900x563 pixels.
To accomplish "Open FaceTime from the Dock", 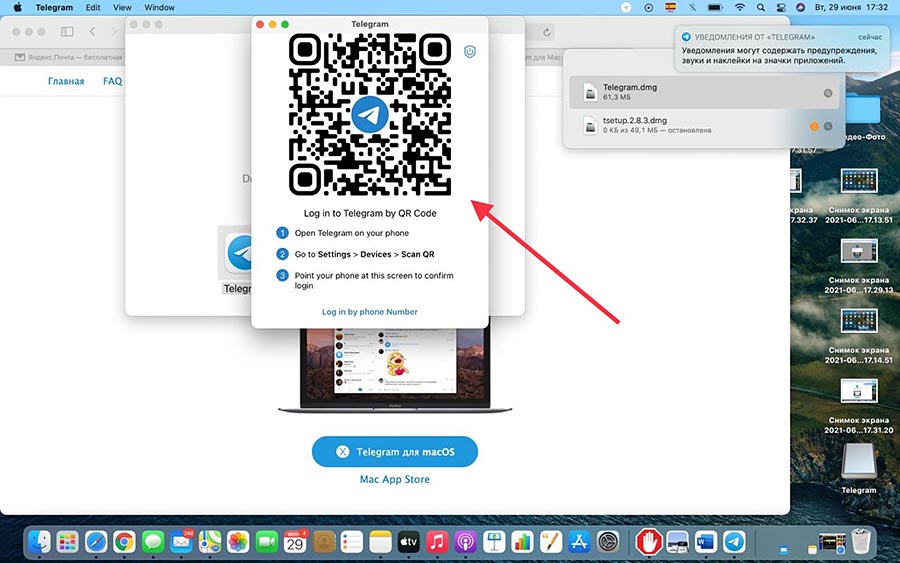I will [266, 541].
